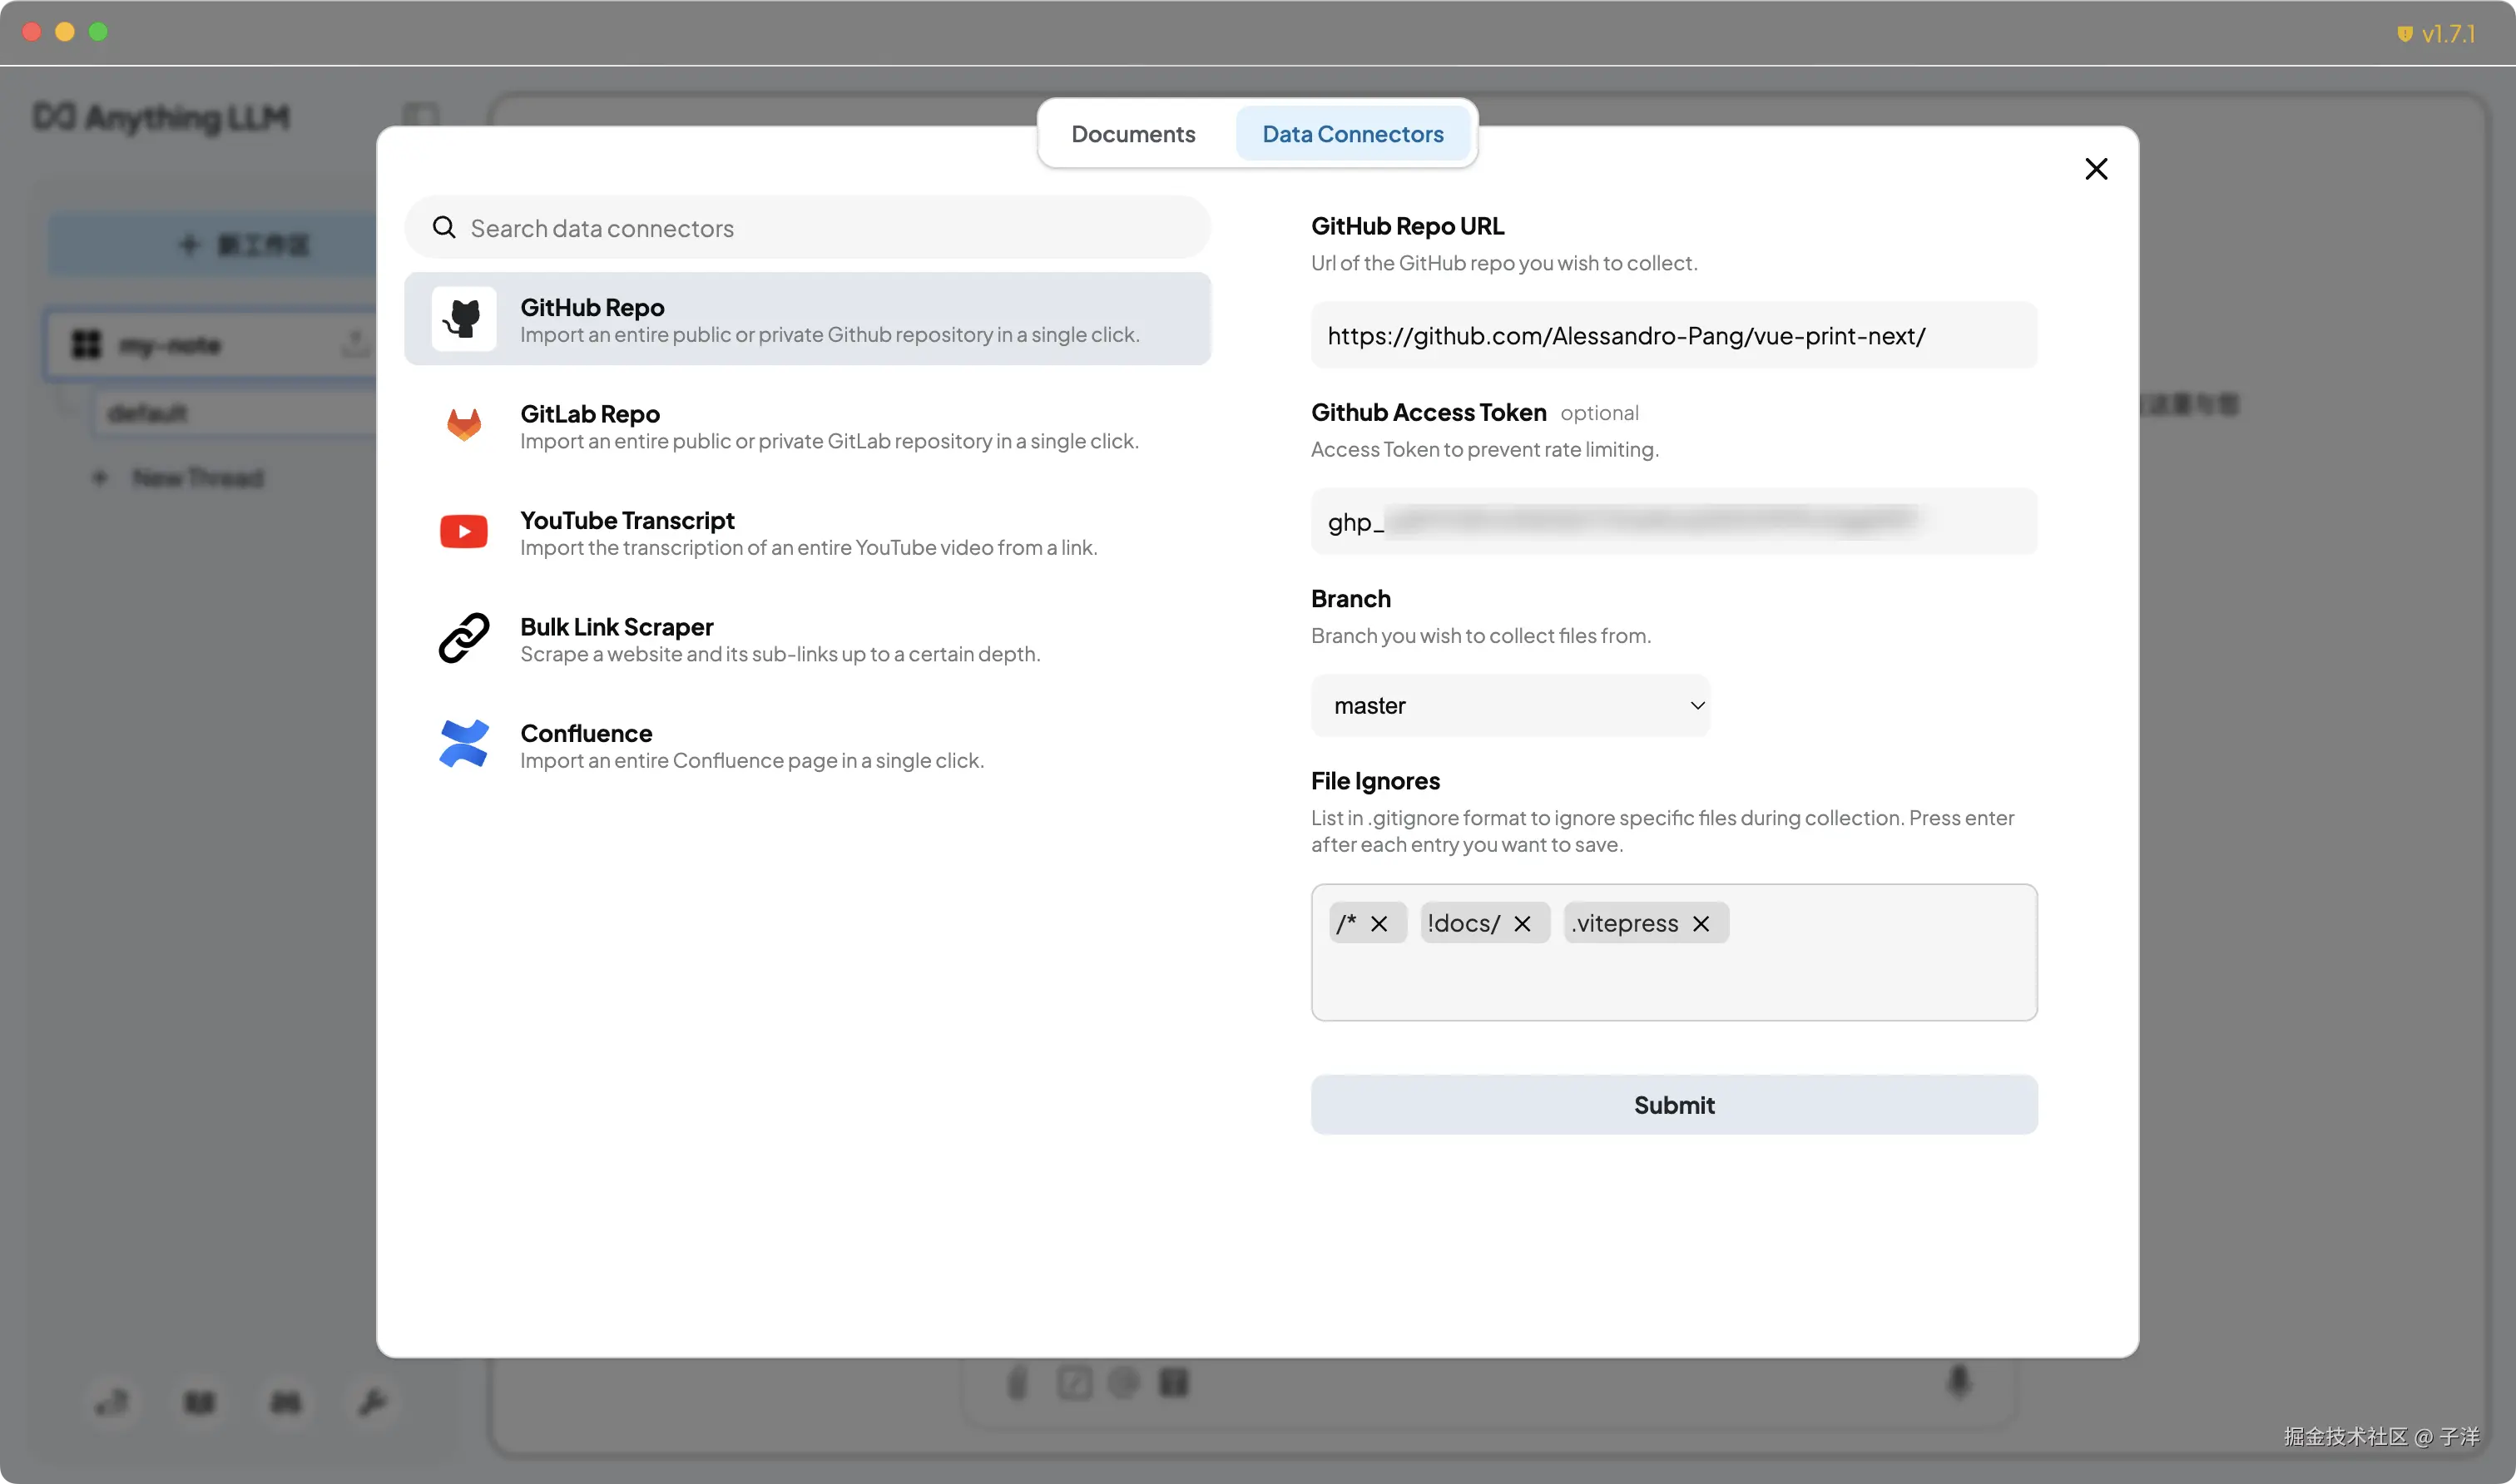Open the Confluence connector icon

[x=463, y=745]
